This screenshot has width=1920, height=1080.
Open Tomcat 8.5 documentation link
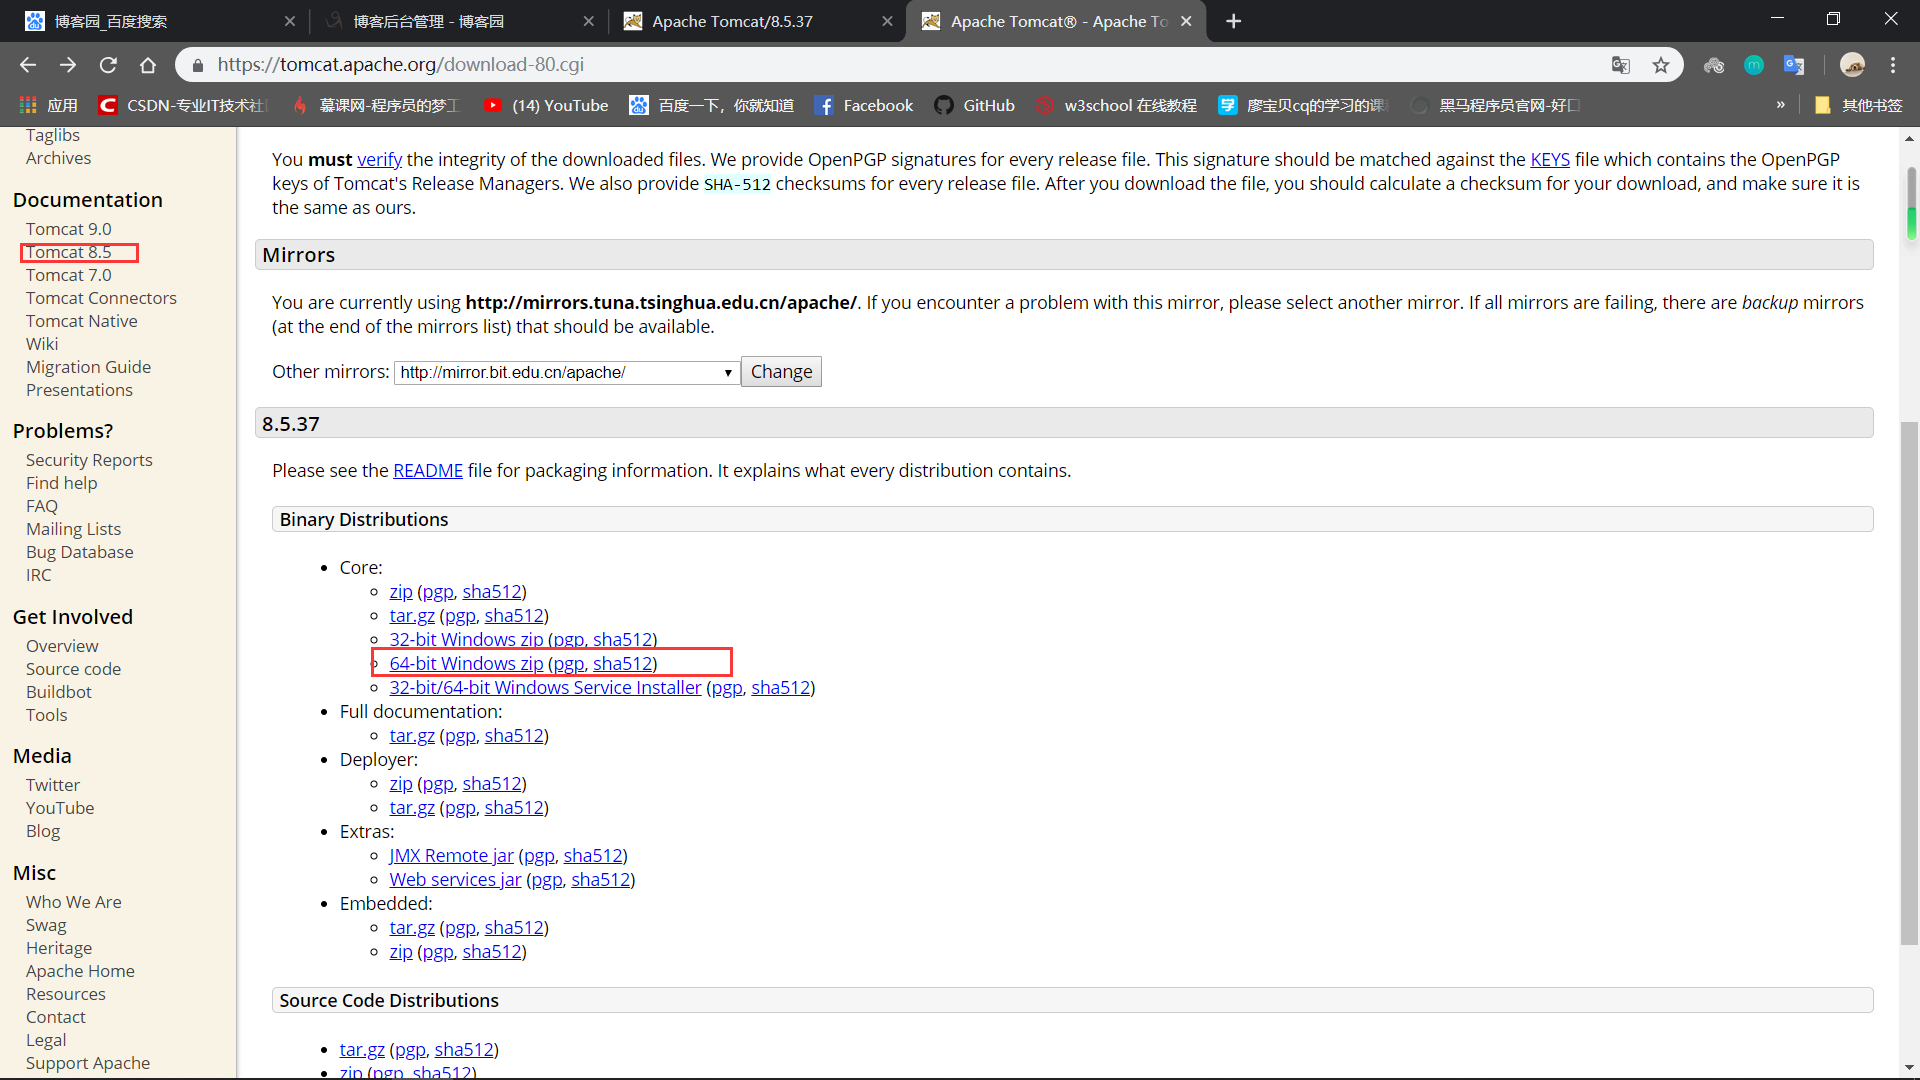(x=69, y=252)
